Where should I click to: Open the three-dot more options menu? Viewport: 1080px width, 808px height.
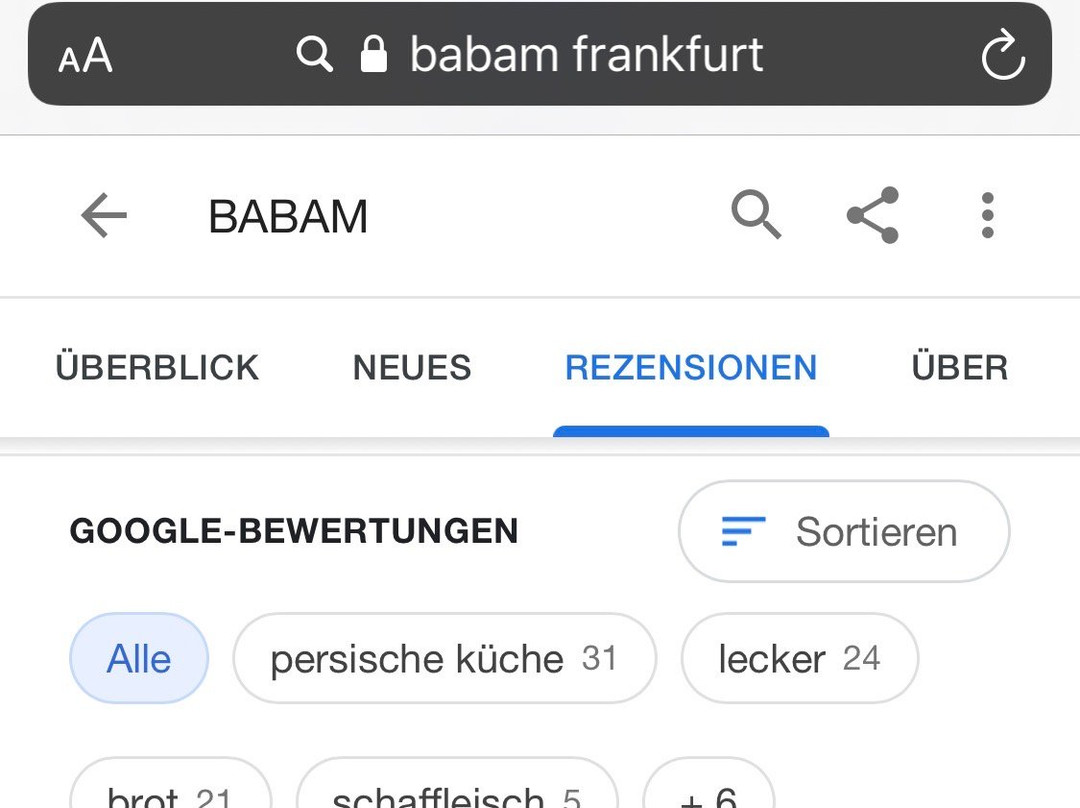987,215
